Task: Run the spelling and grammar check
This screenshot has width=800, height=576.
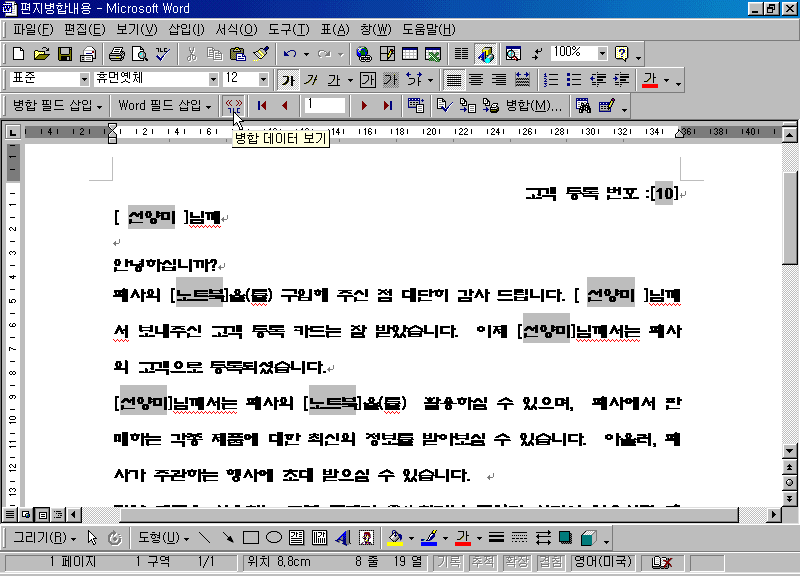Action: click(x=163, y=54)
